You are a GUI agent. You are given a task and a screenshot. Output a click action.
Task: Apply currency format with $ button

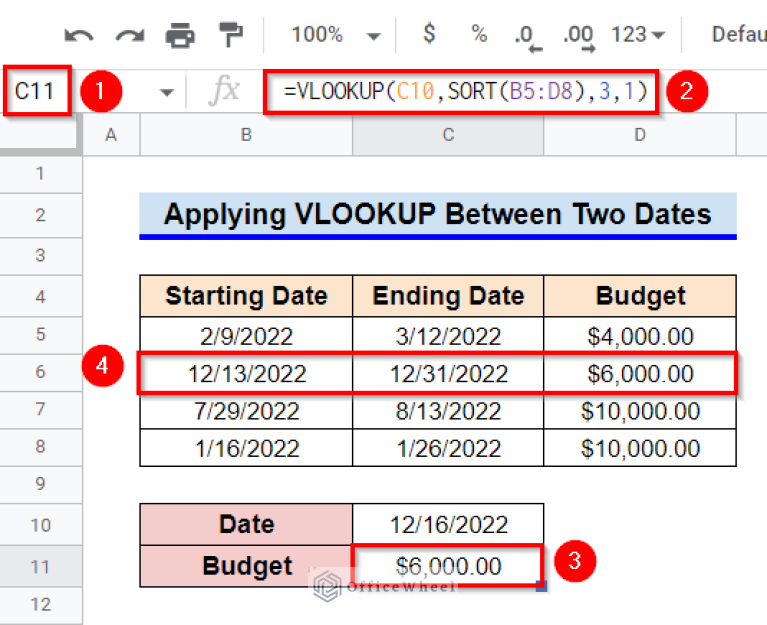pos(429,34)
